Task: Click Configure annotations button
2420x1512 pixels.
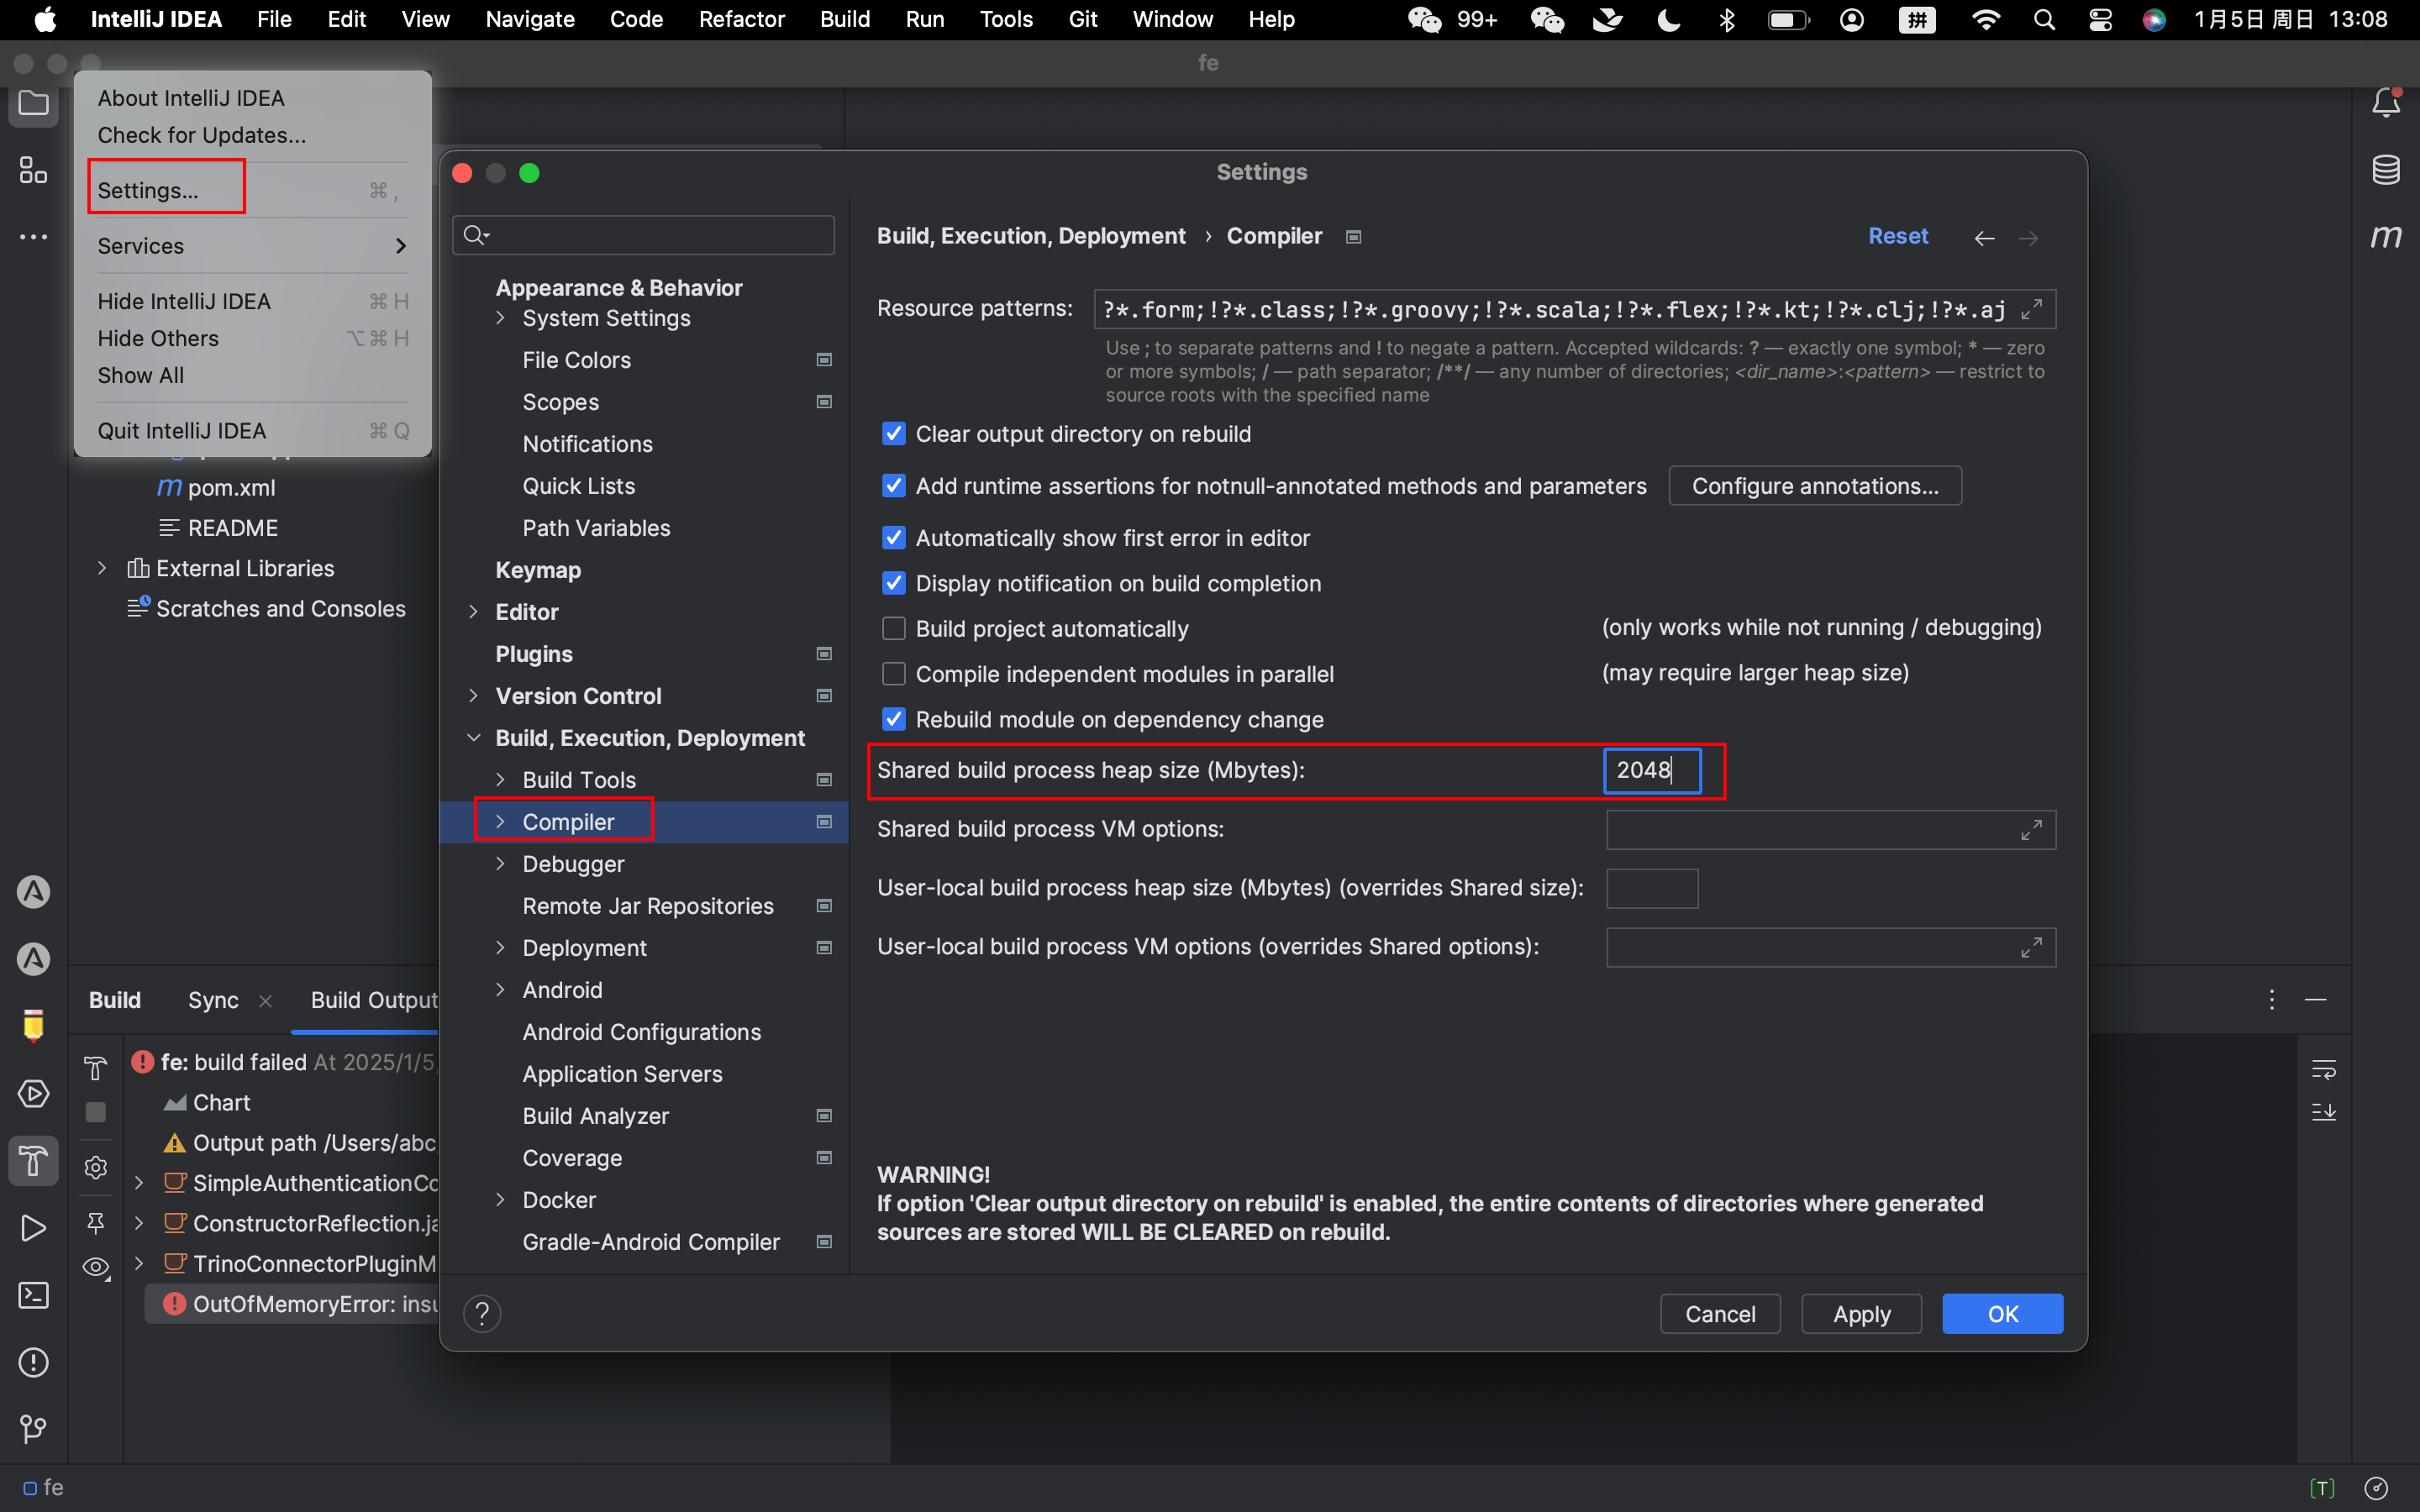Action: (1814, 486)
